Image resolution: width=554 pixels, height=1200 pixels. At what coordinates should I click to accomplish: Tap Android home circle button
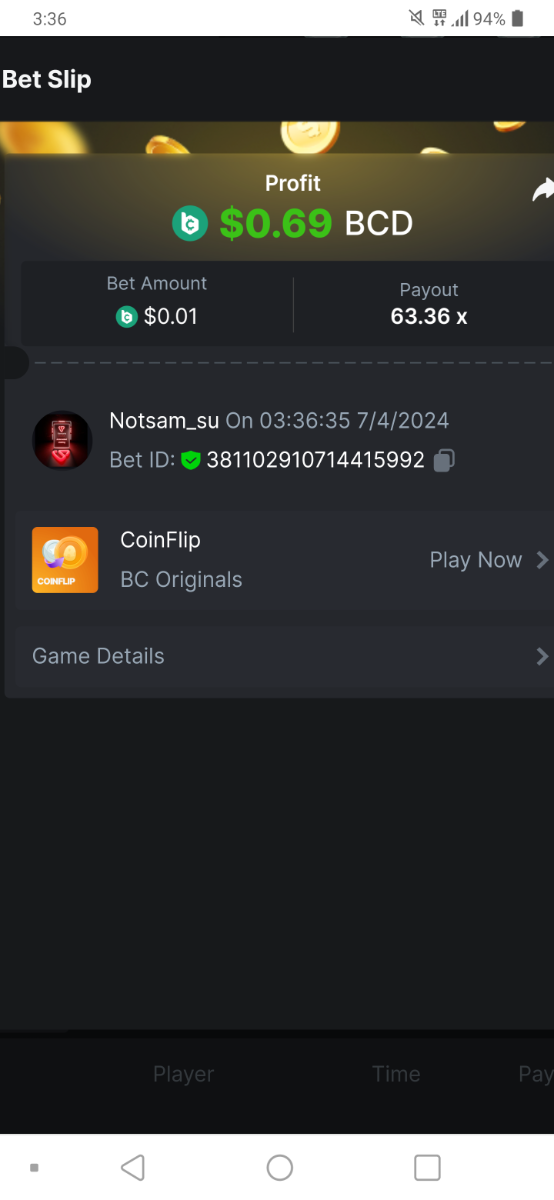pyautogui.click(x=280, y=1167)
